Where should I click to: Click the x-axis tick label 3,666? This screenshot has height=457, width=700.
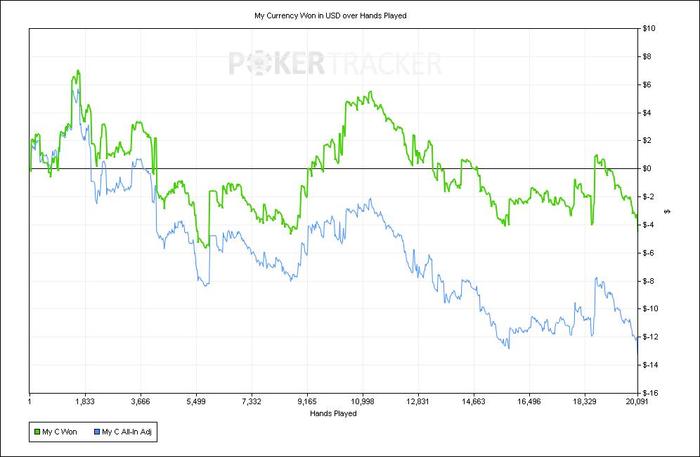pyautogui.click(x=141, y=402)
